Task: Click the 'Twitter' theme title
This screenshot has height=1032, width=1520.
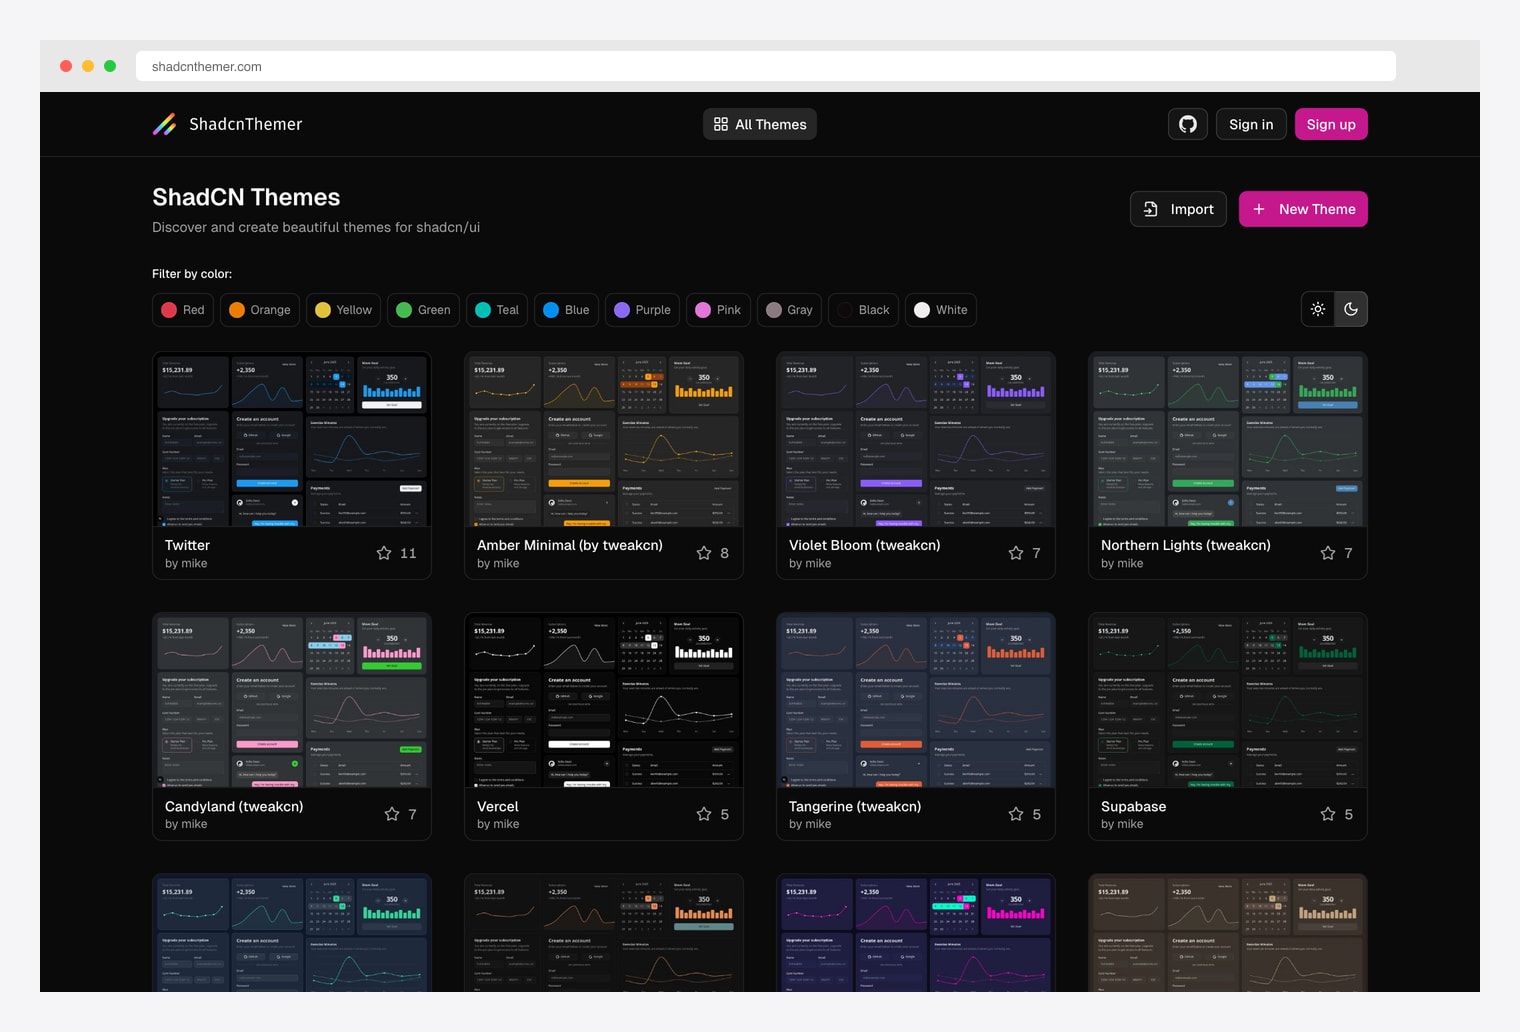Action: point(187,545)
